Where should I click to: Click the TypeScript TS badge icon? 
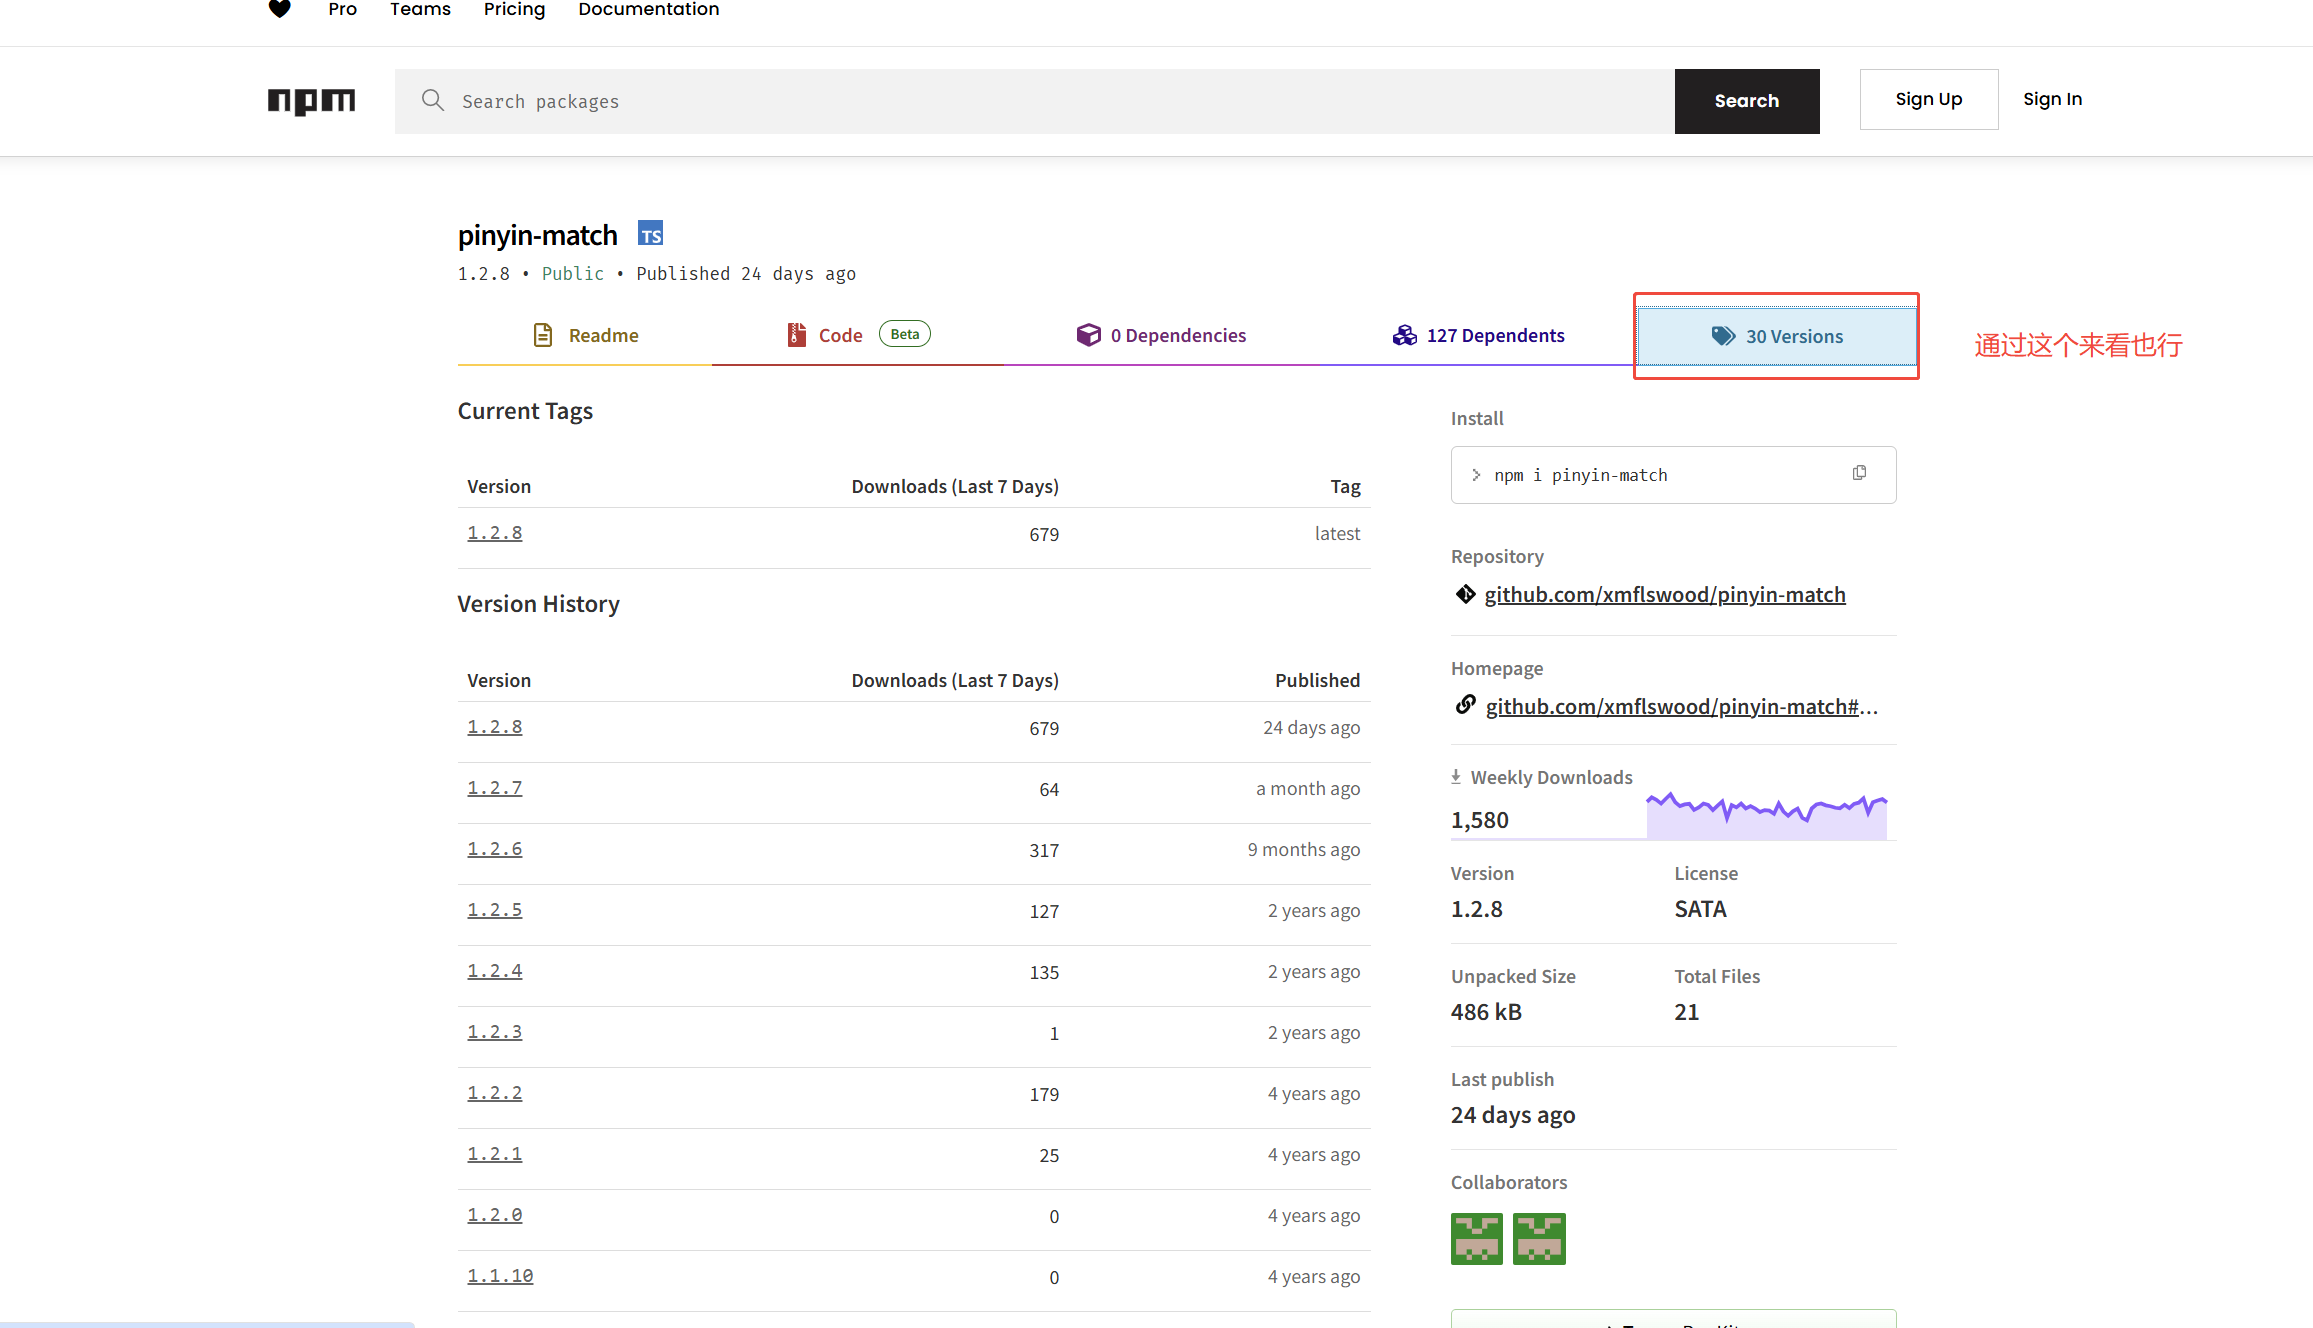point(650,234)
